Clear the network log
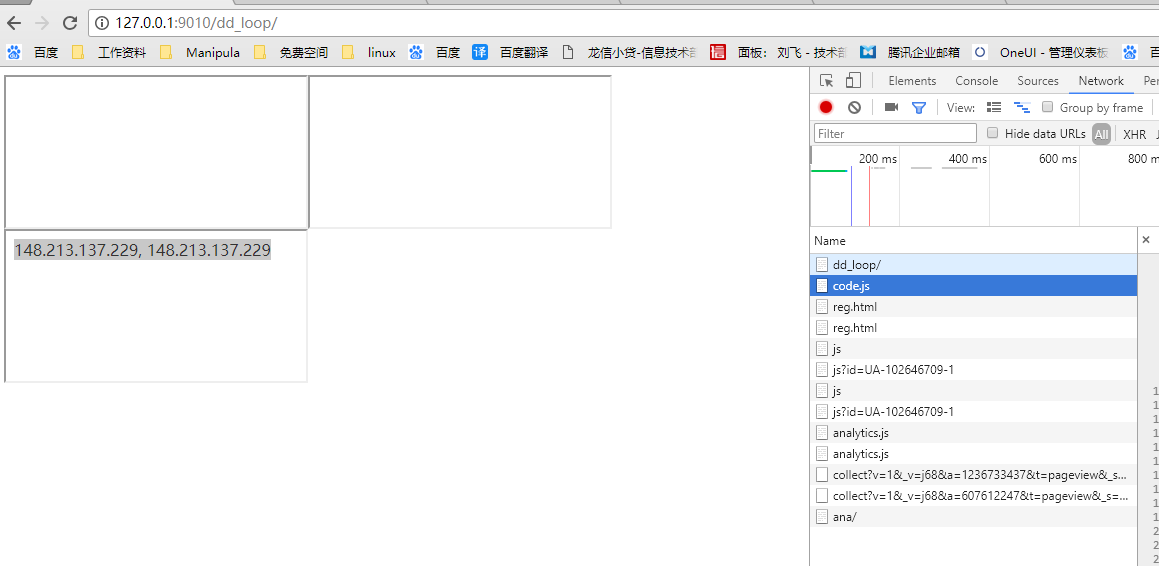This screenshot has height=566, width=1159. pos(854,107)
